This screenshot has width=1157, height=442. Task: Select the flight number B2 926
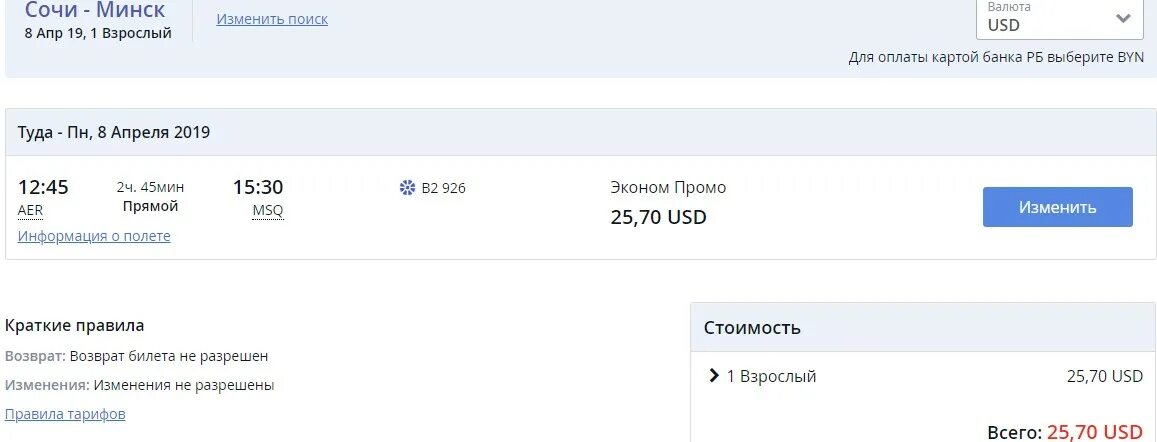[x=443, y=188]
